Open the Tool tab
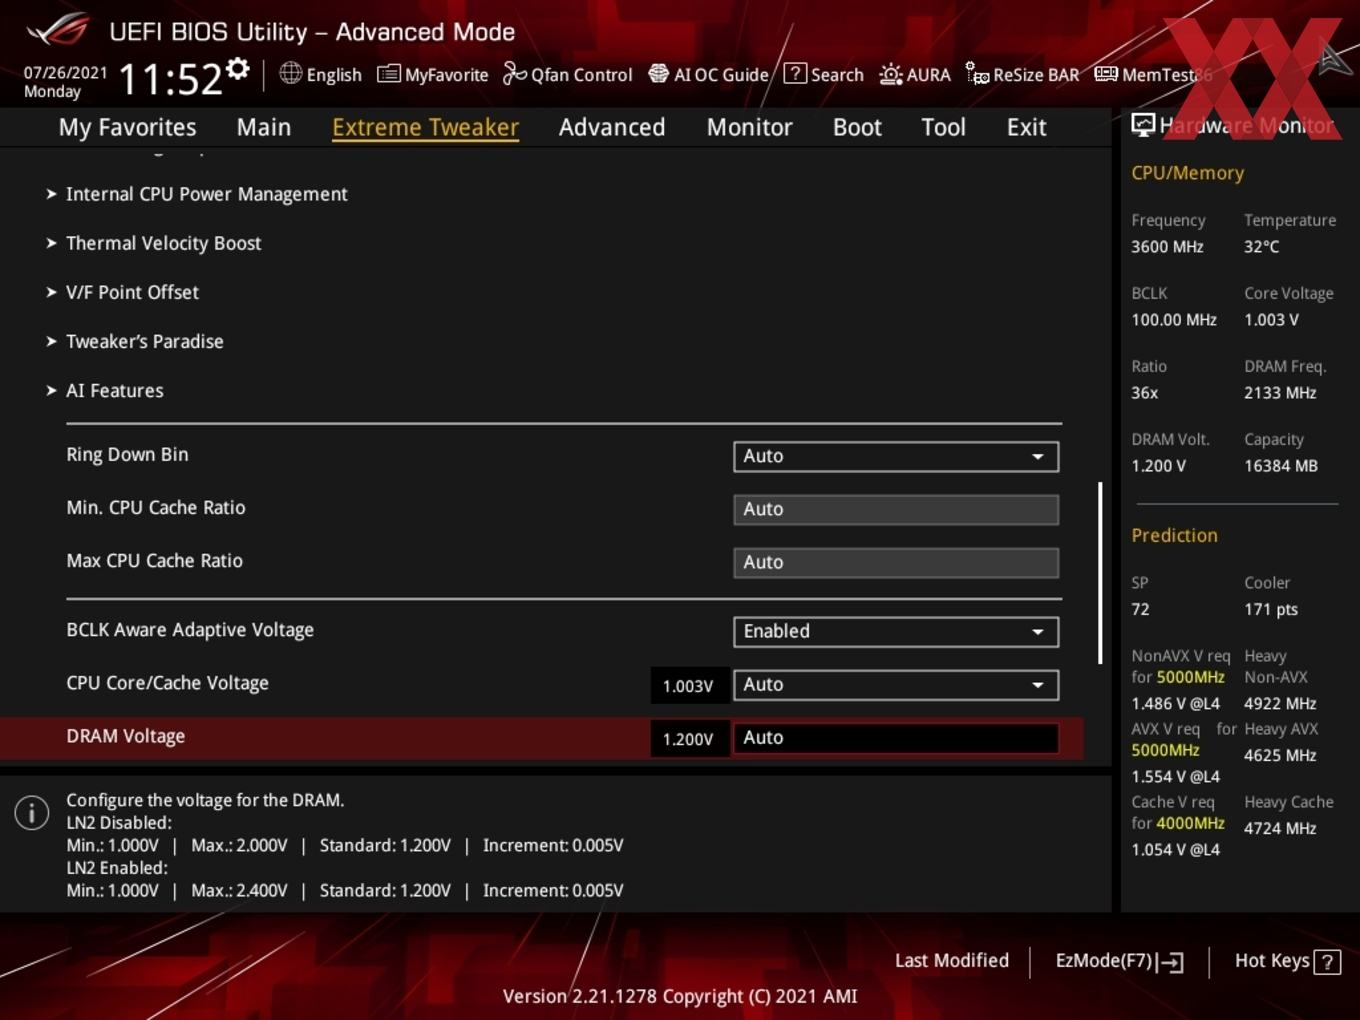Image resolution: width=1360 pixels, height=1020 pixels. pos(943,127)
